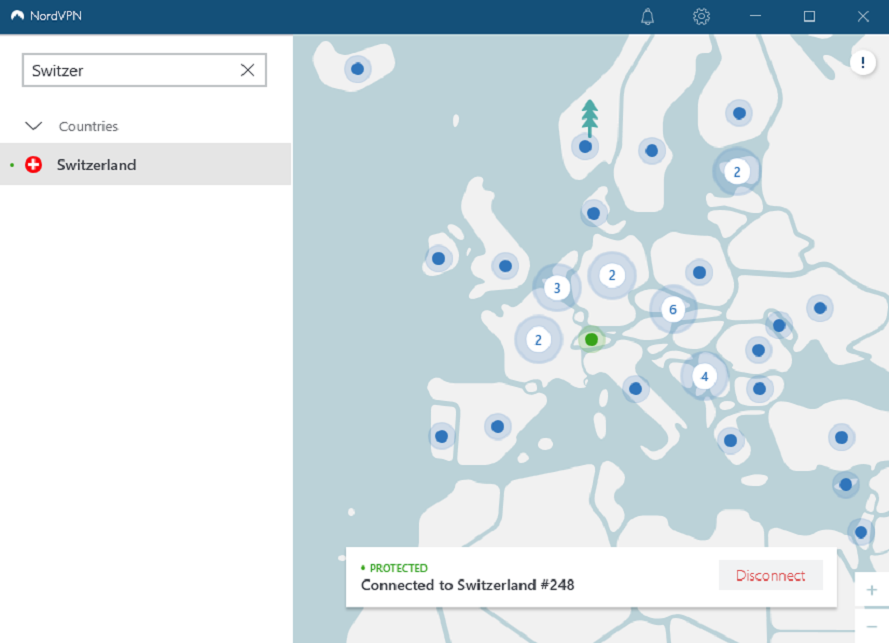889x643 pixels.
Task: Open the notifications bell
Action: pos(647,16)
